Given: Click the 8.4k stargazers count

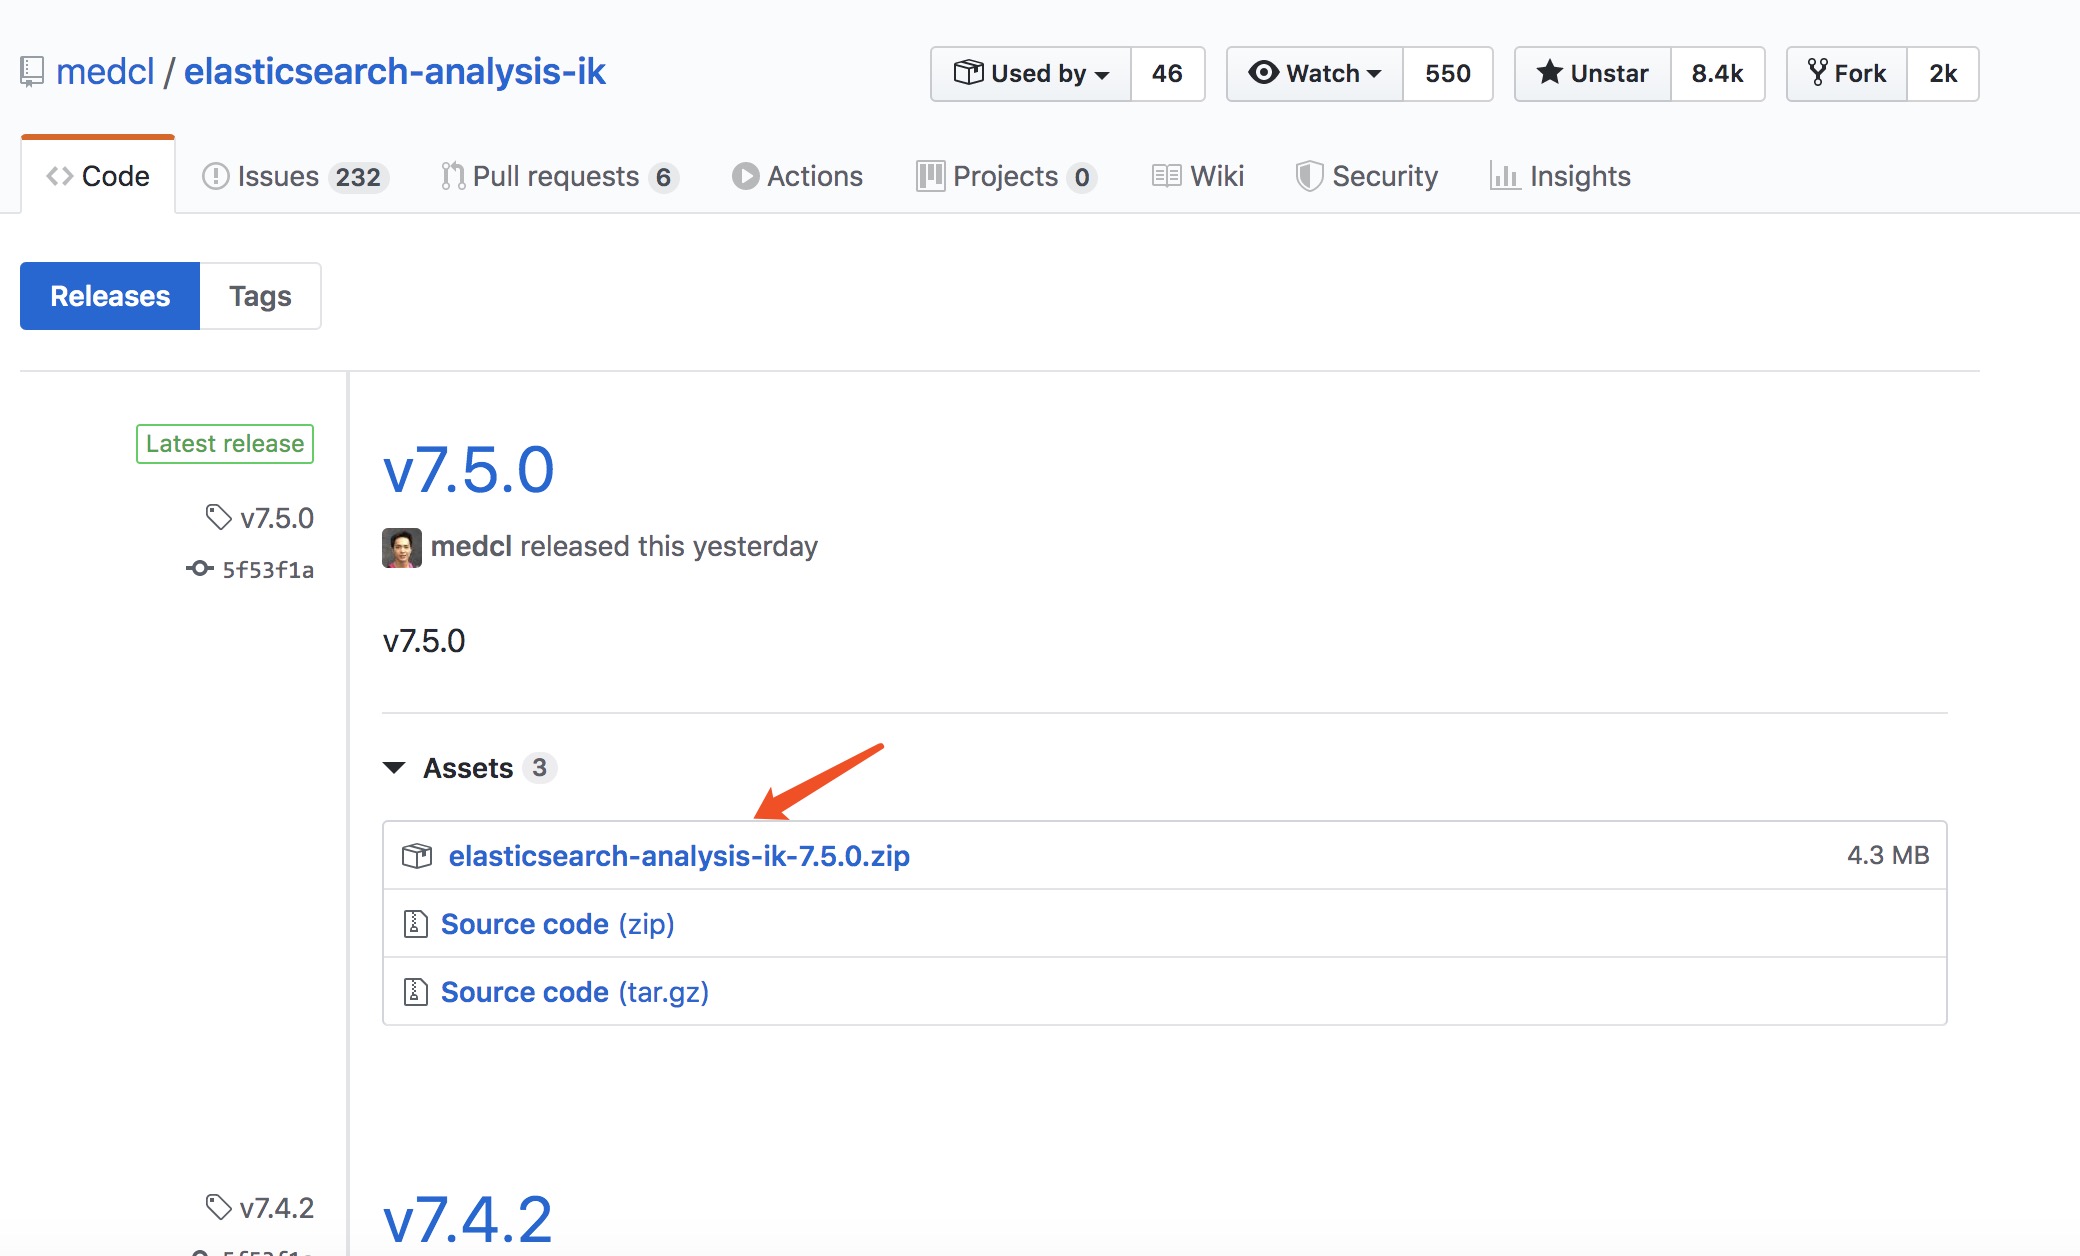Looking at the screenshot, I should pyautogui.click(x=1717, y=74).
